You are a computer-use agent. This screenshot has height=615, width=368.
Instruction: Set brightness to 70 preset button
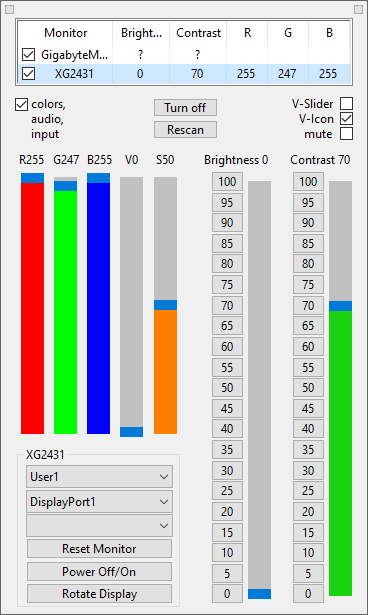tap(227, 305)
